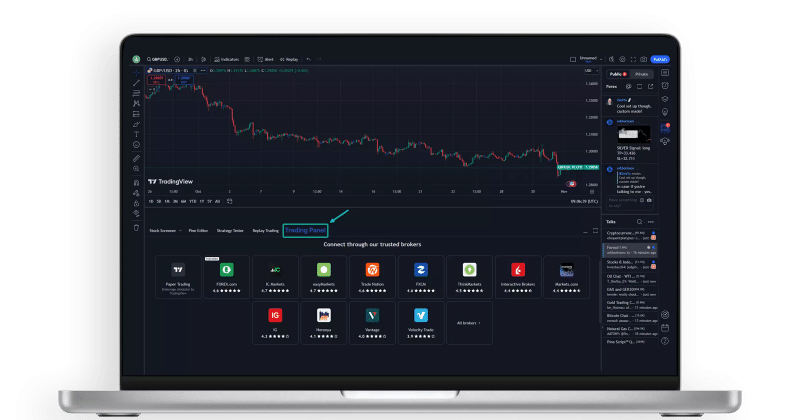Screen dimensions: 800x420
Task: Choose the IC Markets broker
Action: [275, 277]
